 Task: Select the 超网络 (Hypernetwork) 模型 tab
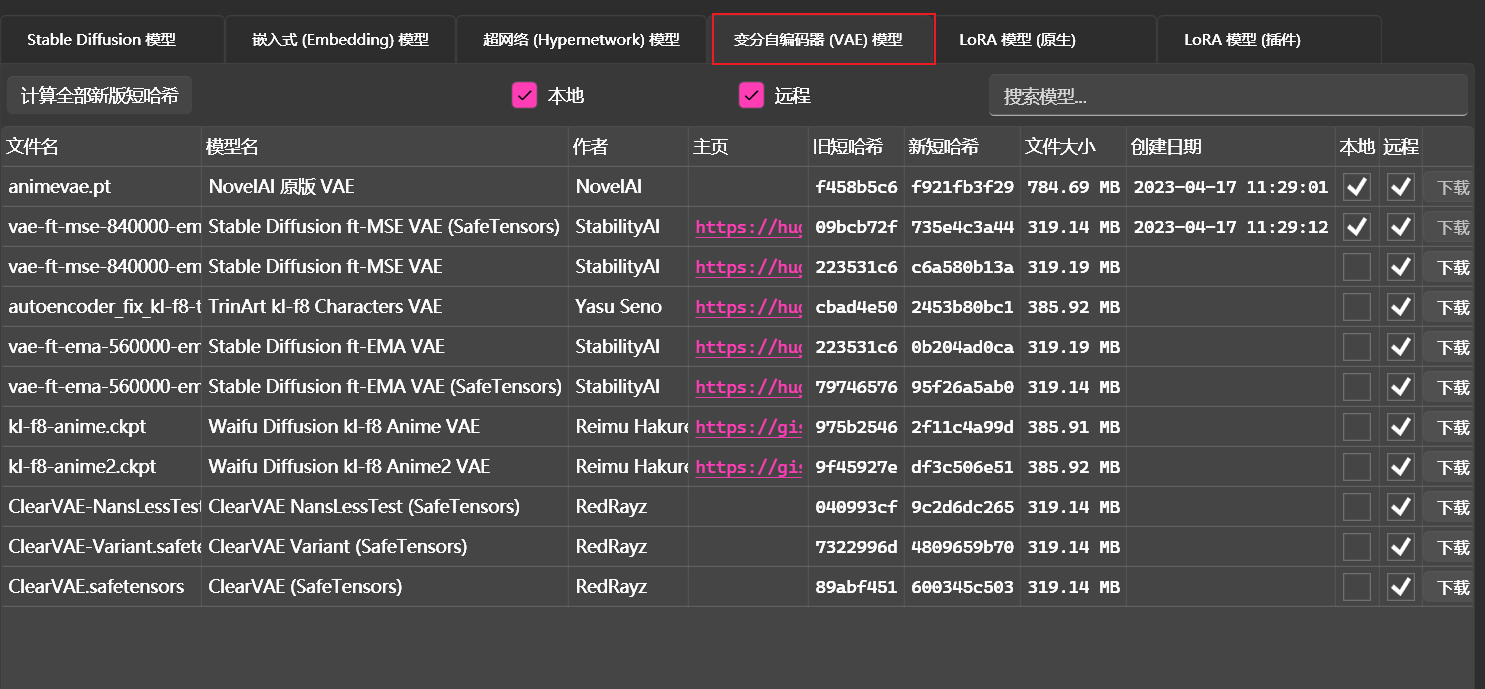tap(581, 40)
